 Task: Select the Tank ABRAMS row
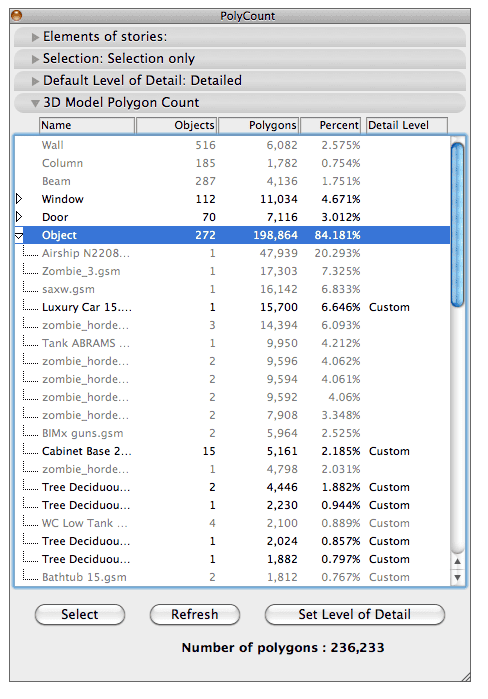[232, 343]
